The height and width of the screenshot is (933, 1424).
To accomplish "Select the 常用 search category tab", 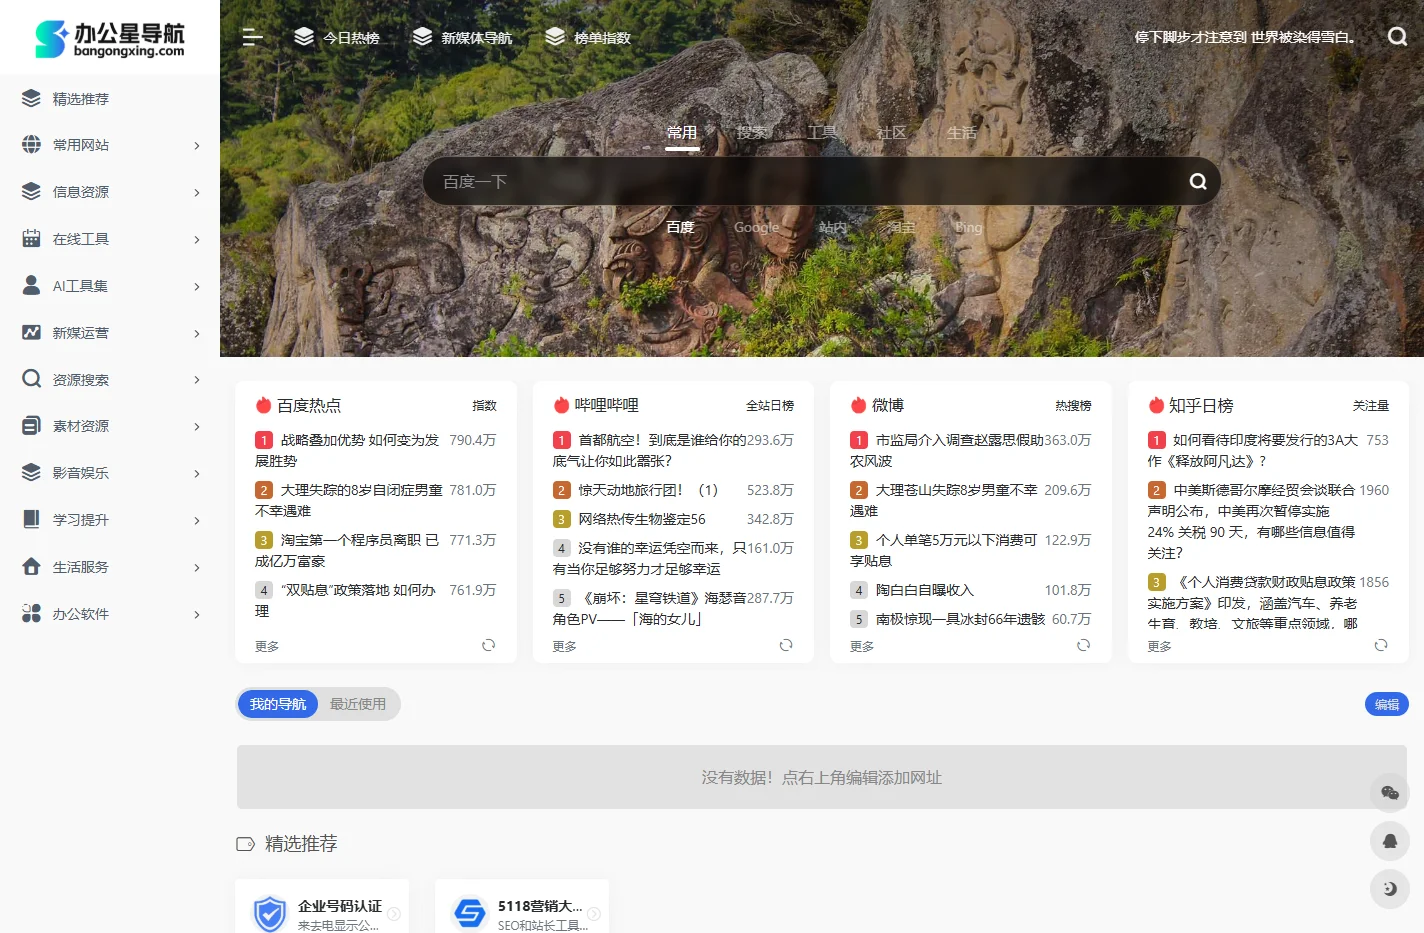I will (x=682, y=132).
